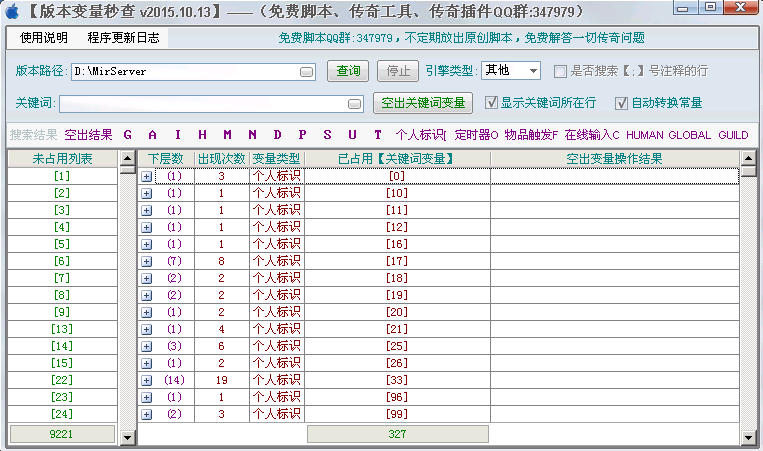Click the 查询 query button
This screenshot has width=763, height=451.
tap(348, 71)
